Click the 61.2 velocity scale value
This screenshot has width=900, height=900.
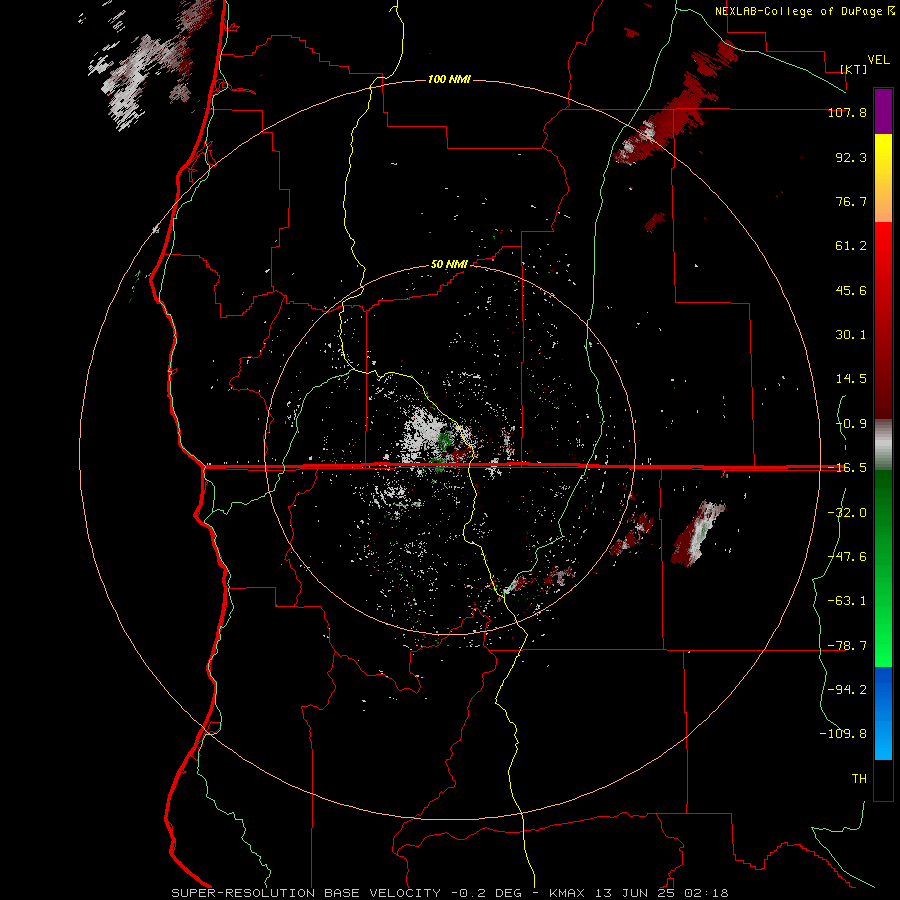(x=851, y=246)
